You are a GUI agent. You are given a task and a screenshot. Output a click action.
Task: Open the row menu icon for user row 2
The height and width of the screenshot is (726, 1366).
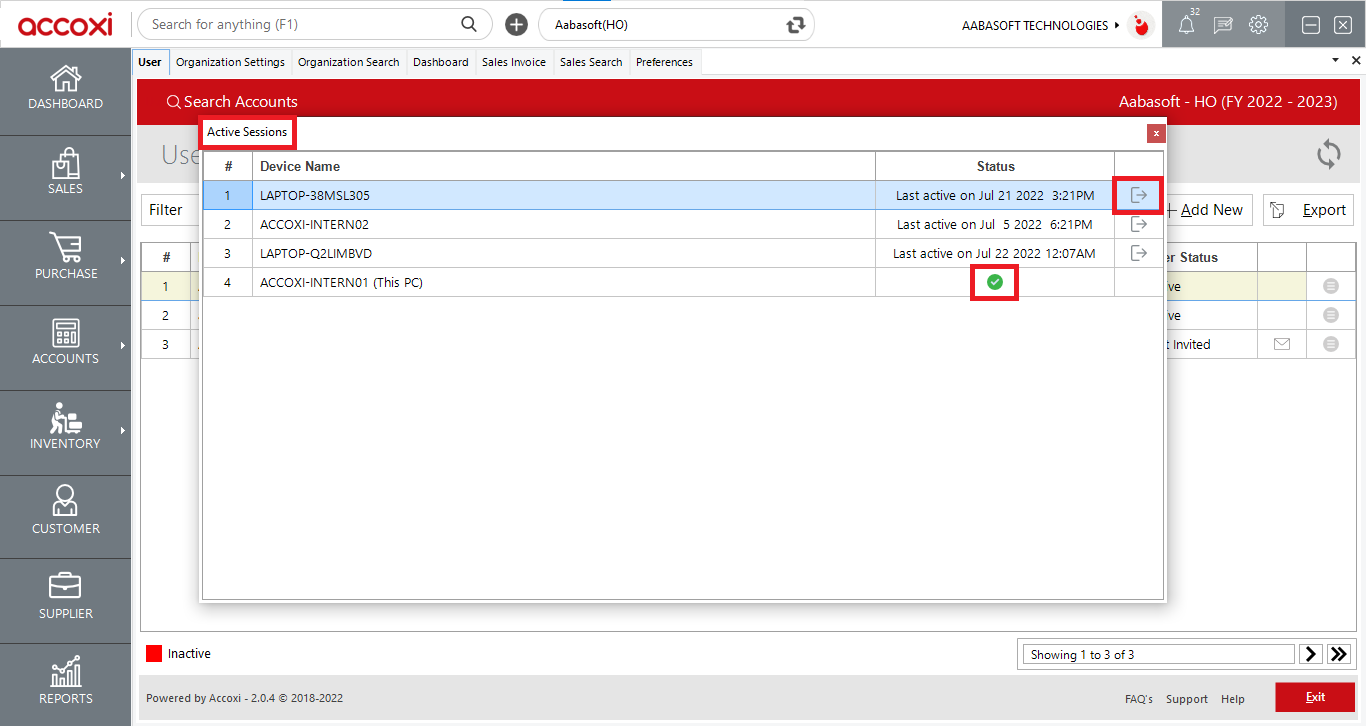1331,315
